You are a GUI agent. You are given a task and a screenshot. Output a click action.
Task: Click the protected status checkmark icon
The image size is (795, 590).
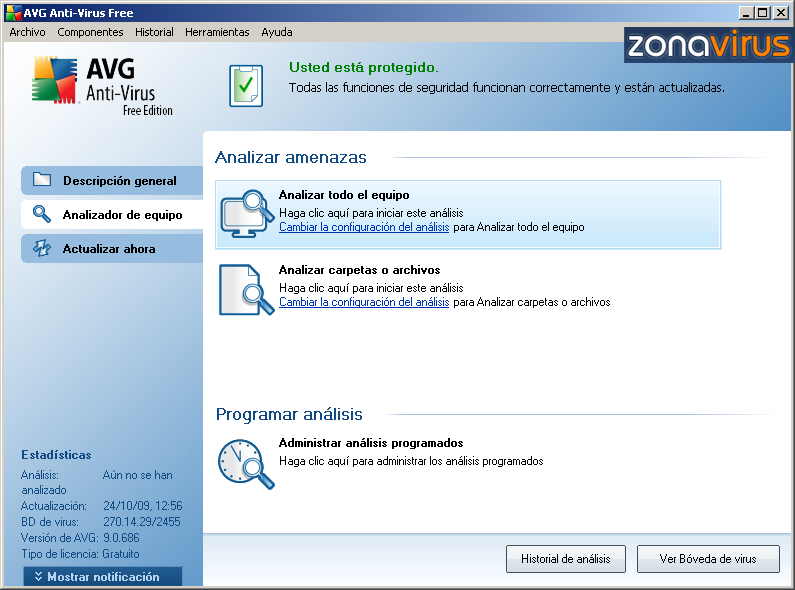[x=245, y=86]
